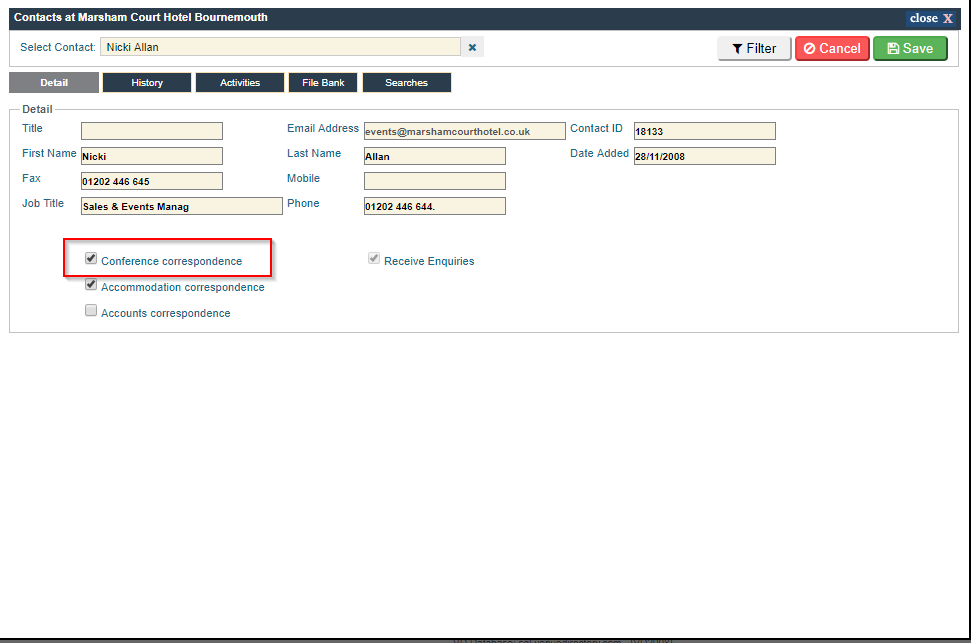Viewport: 971px width, 643px height.
Task: Click the First Name field containing Nicki
Action: [x=152, y=156]
